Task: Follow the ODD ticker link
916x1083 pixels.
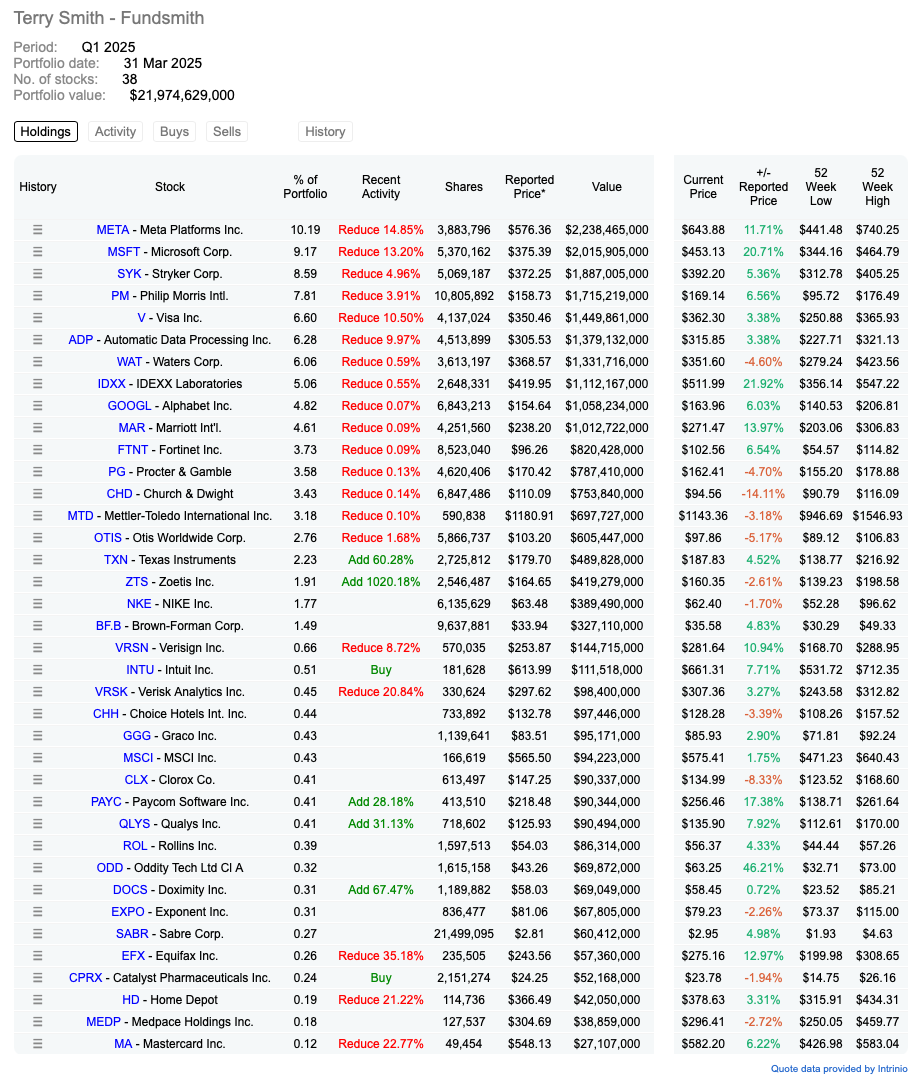Action: click(110, 868)
